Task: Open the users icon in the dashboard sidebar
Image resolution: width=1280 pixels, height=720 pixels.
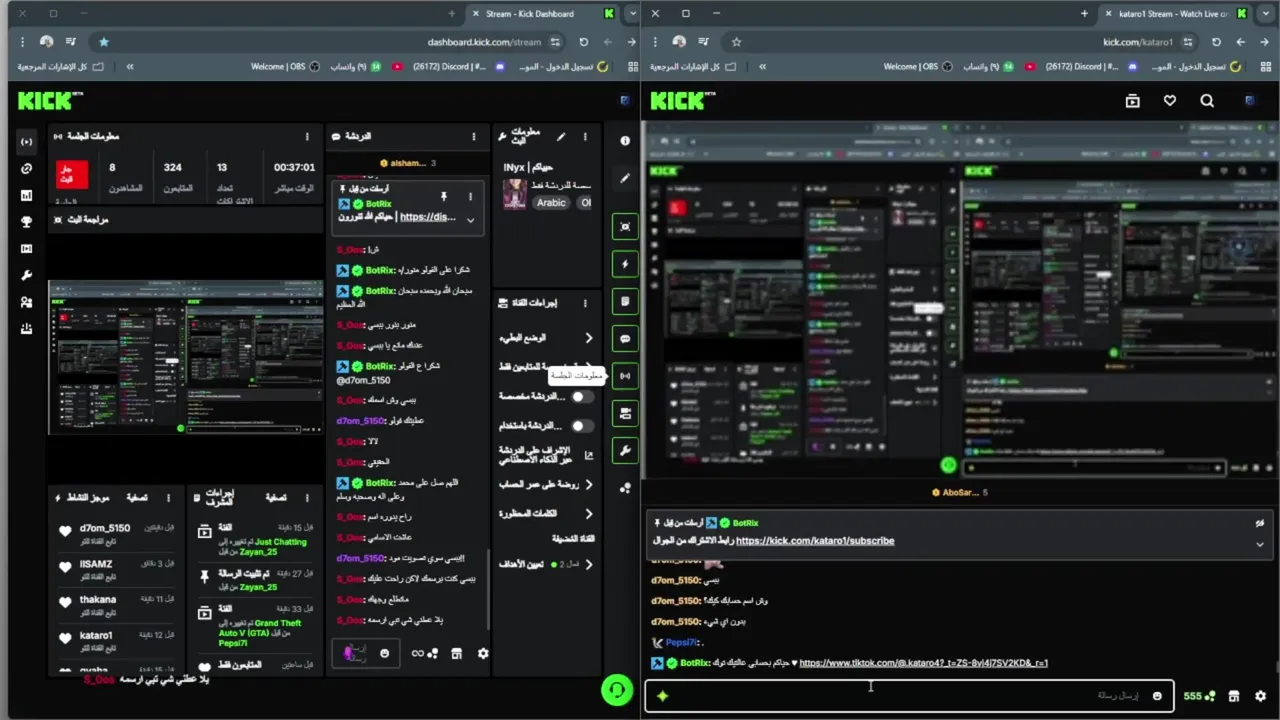Action: tap(26, 302)
